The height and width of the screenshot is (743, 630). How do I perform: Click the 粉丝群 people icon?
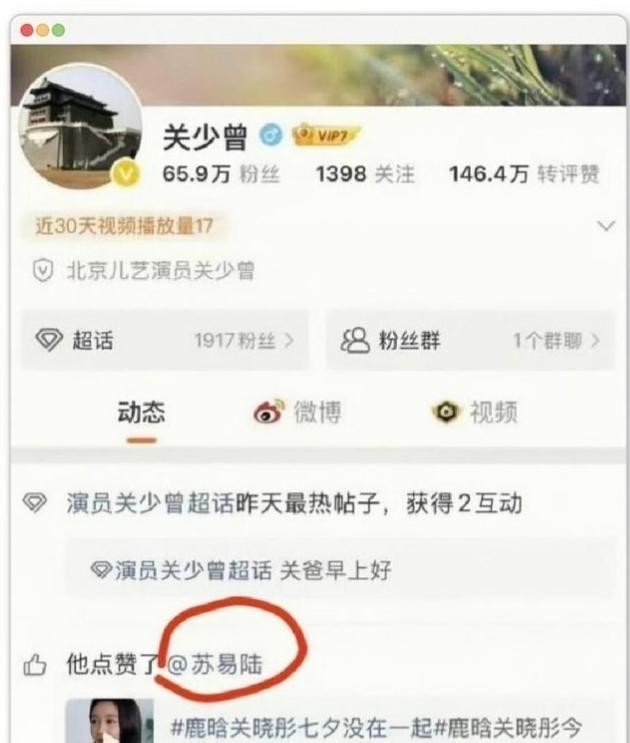coord(355,340)
